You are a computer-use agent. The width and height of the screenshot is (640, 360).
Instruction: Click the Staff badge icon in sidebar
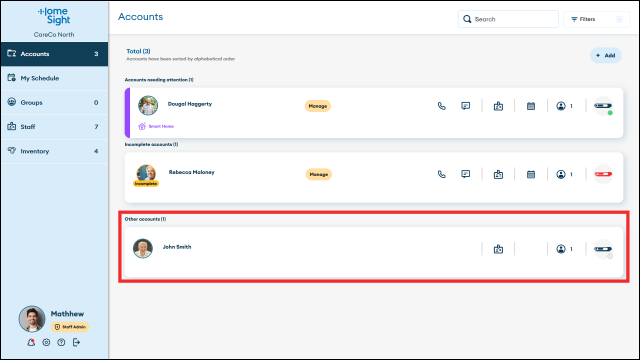(x=11, y=126)
